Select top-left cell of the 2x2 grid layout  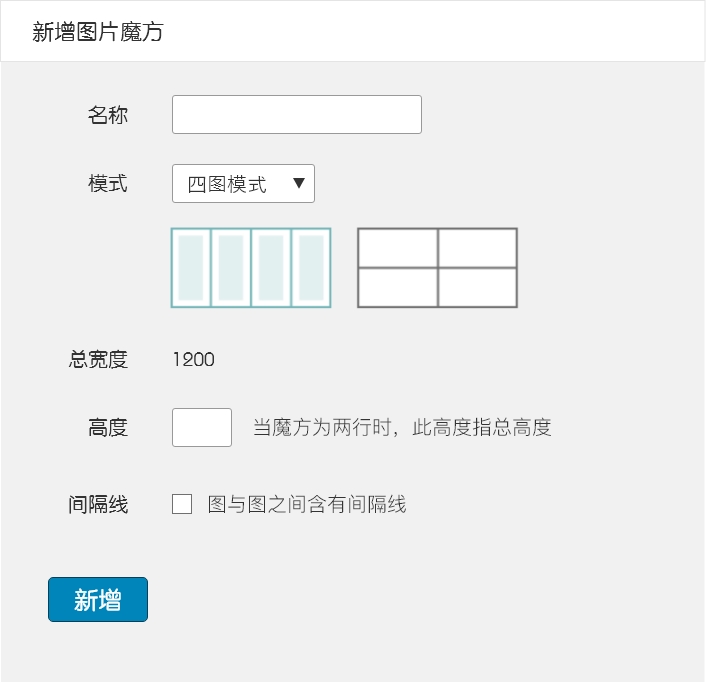(398, 248)
